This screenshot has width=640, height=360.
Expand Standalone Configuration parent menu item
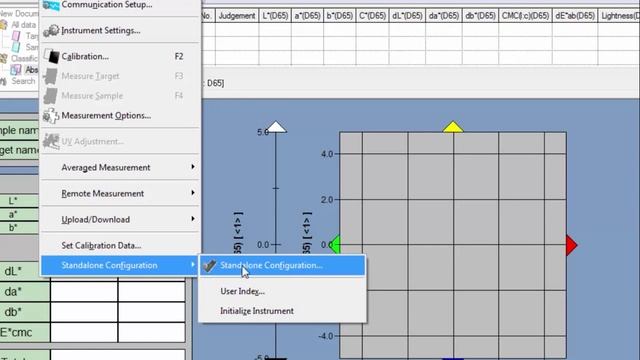coord(120,265)
